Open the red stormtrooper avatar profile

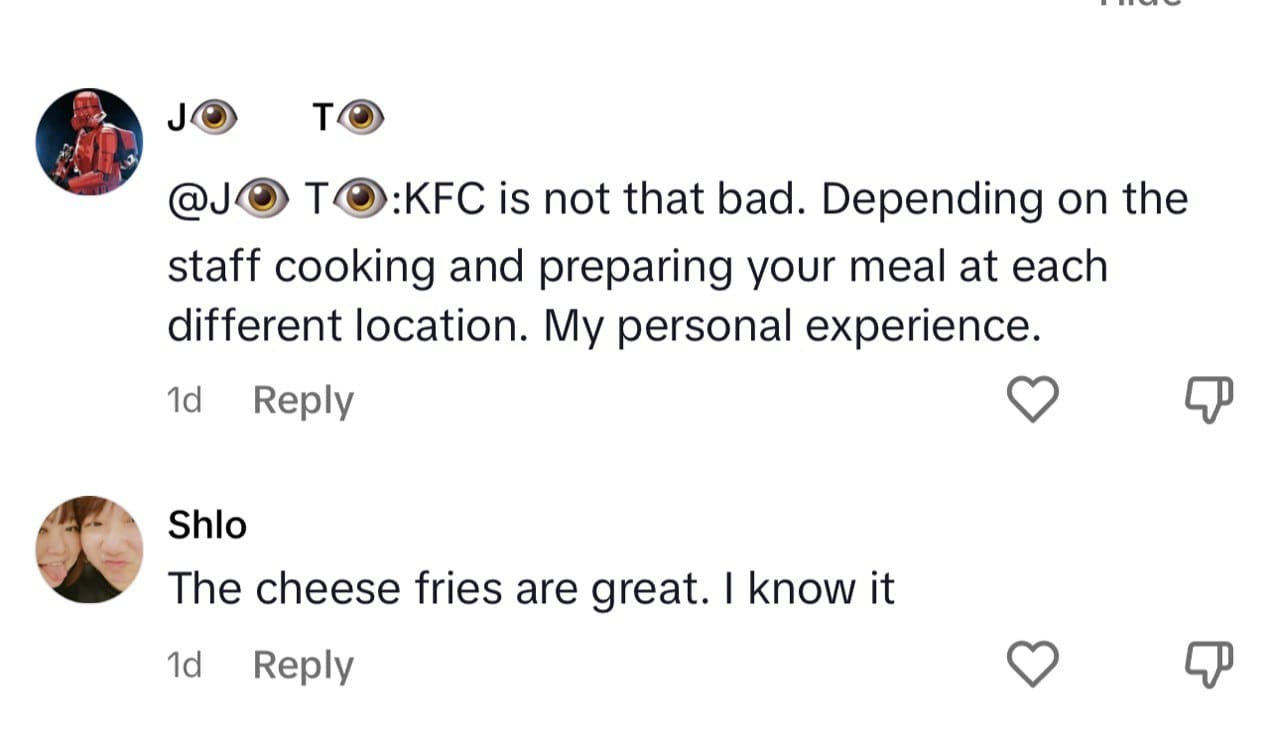pyautogui.click(x=89, y=141)
